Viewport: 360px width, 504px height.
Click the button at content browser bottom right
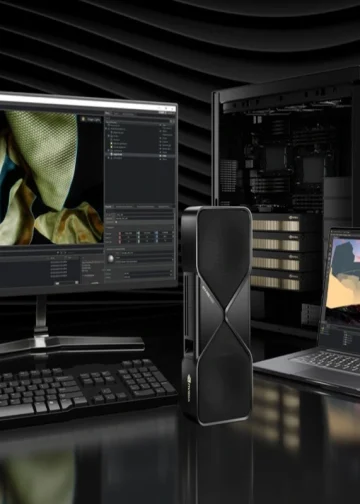(x=95, y=283)
